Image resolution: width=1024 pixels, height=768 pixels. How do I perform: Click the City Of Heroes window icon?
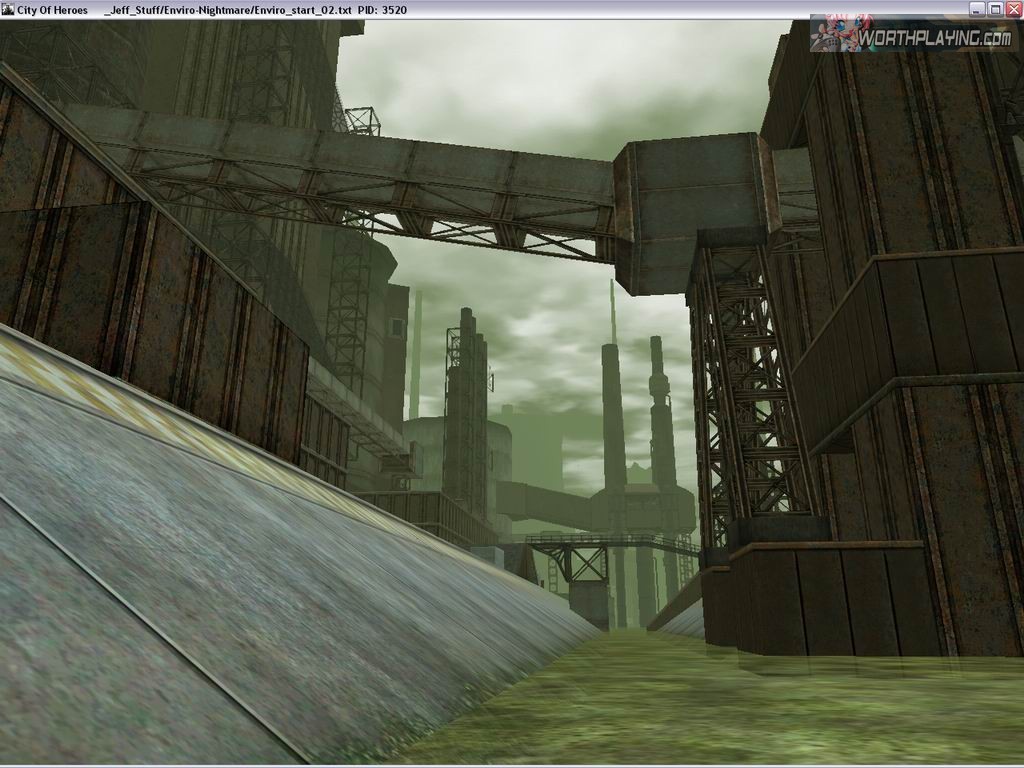coord(8,9)
